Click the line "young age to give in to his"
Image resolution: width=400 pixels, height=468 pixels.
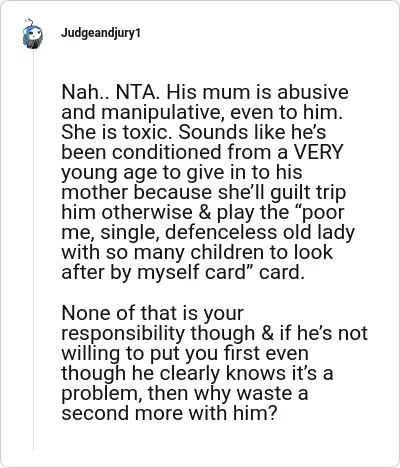pos(182,173)
